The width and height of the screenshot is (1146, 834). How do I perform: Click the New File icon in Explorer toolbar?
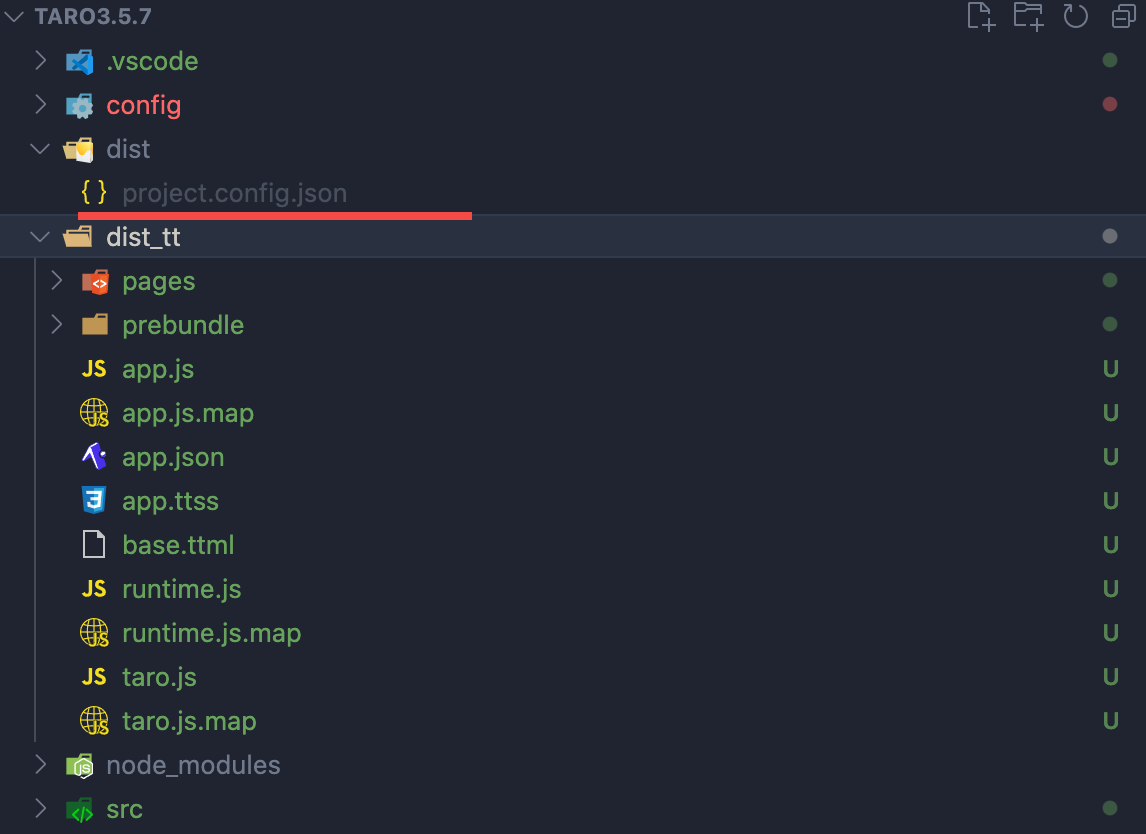pos(980,16)
